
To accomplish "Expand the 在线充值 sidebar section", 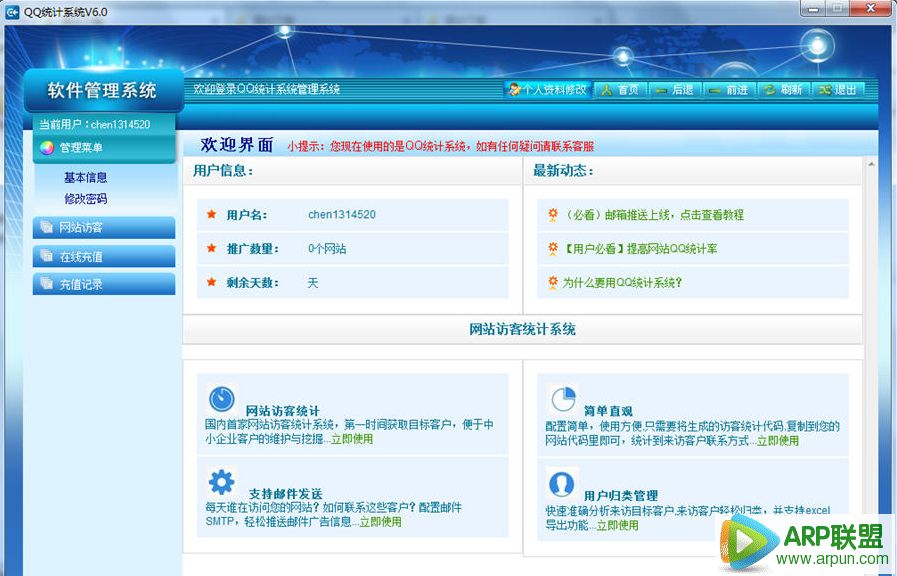I will point(104,256).
